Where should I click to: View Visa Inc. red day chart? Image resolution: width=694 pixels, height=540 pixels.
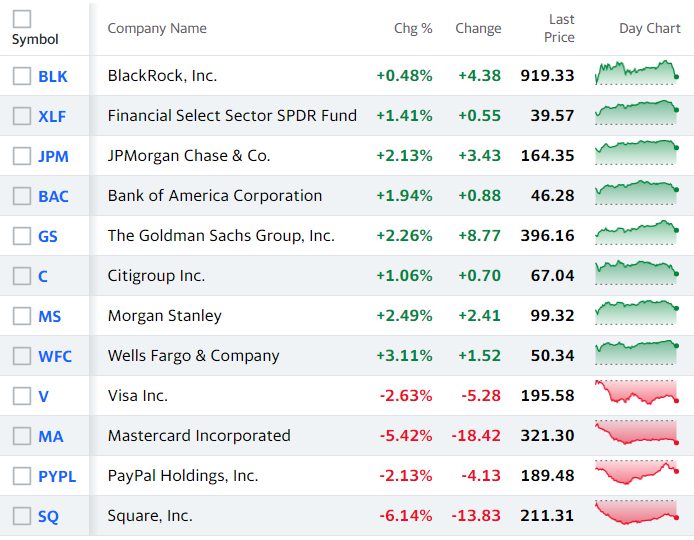pos(636,392)
